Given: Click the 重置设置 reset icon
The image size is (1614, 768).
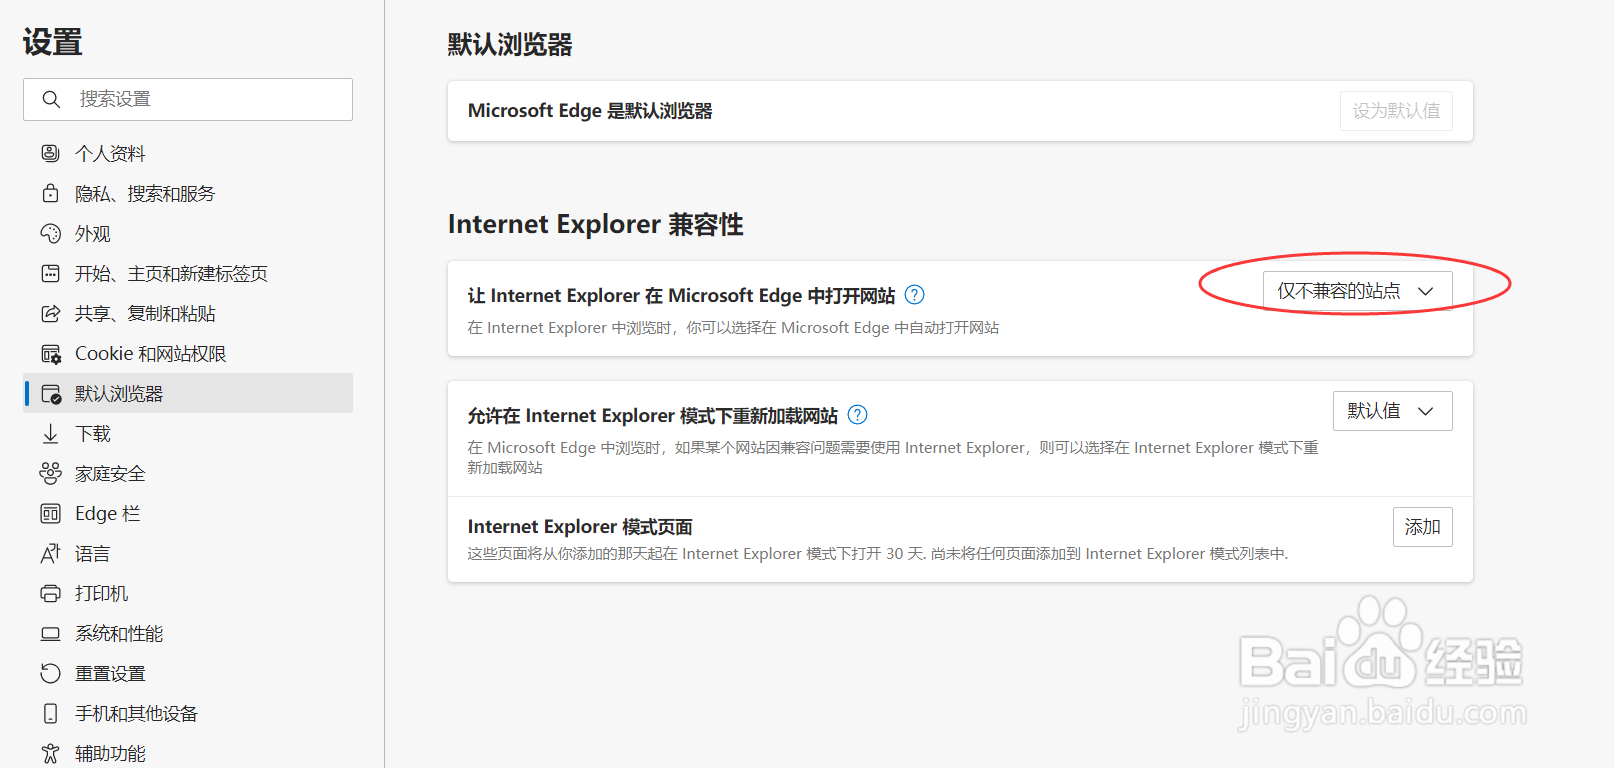Looking at the screenshot, I should [x=50, y=673].
